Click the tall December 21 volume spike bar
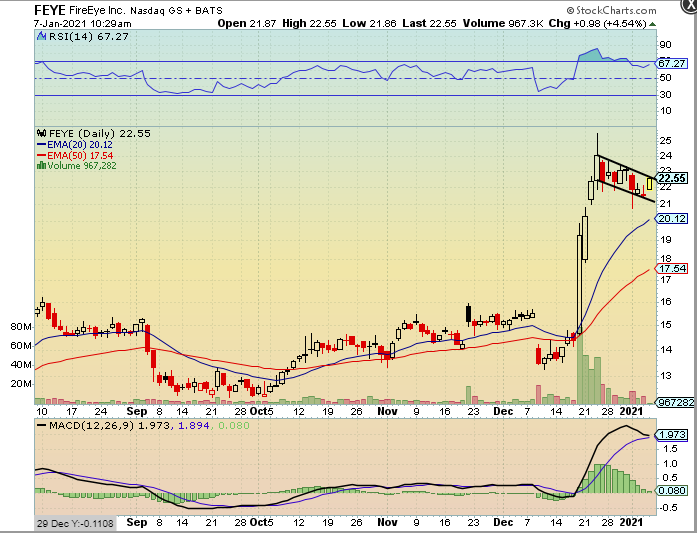 (579, 365)
